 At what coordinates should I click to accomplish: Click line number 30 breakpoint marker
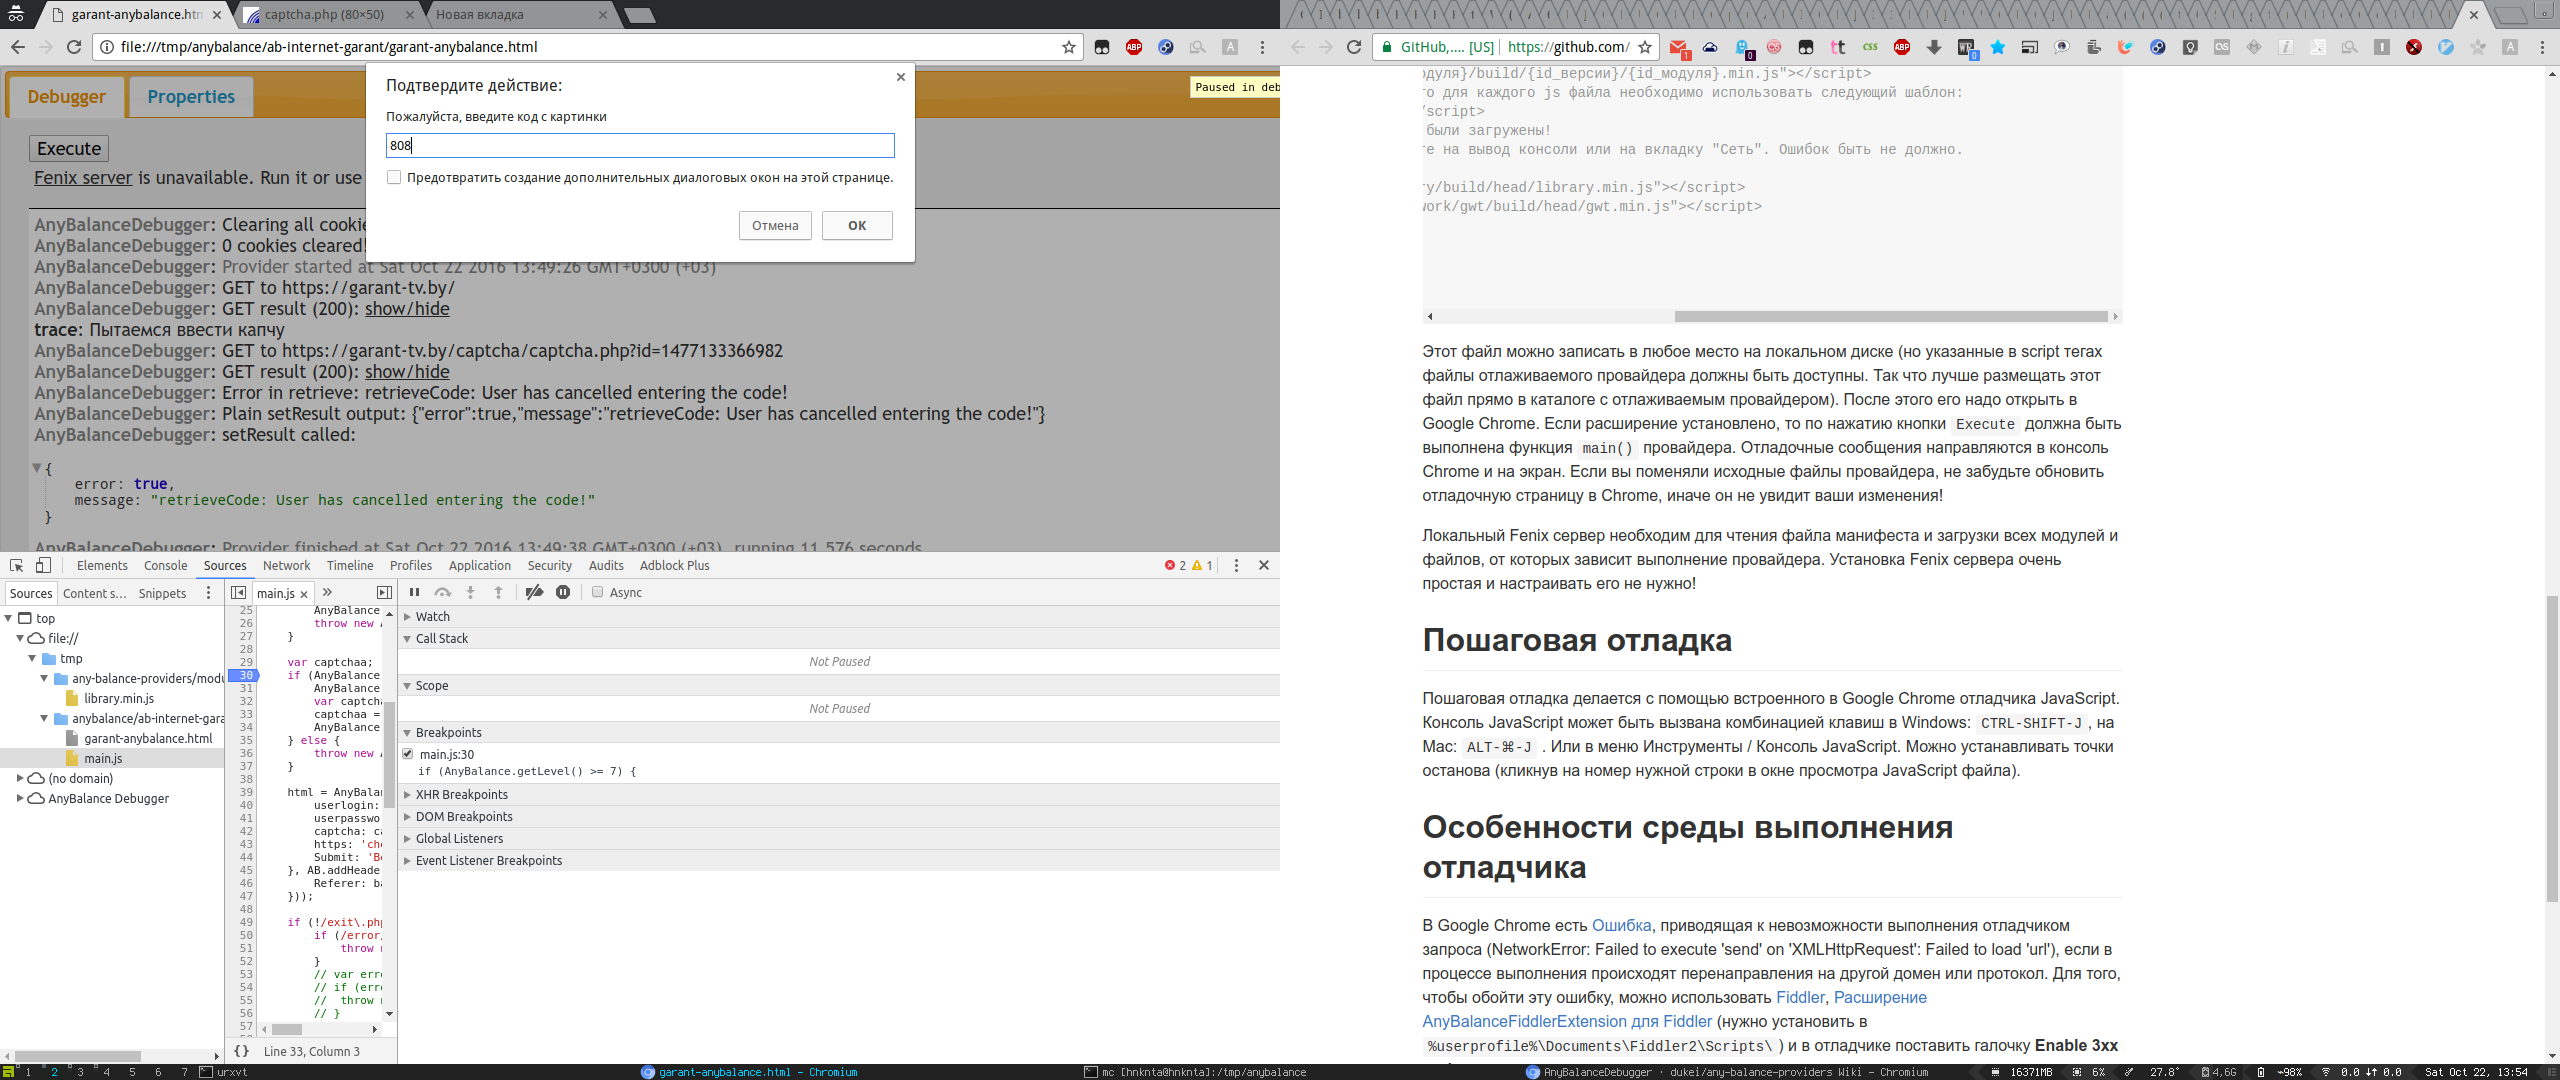coord(244,675)
